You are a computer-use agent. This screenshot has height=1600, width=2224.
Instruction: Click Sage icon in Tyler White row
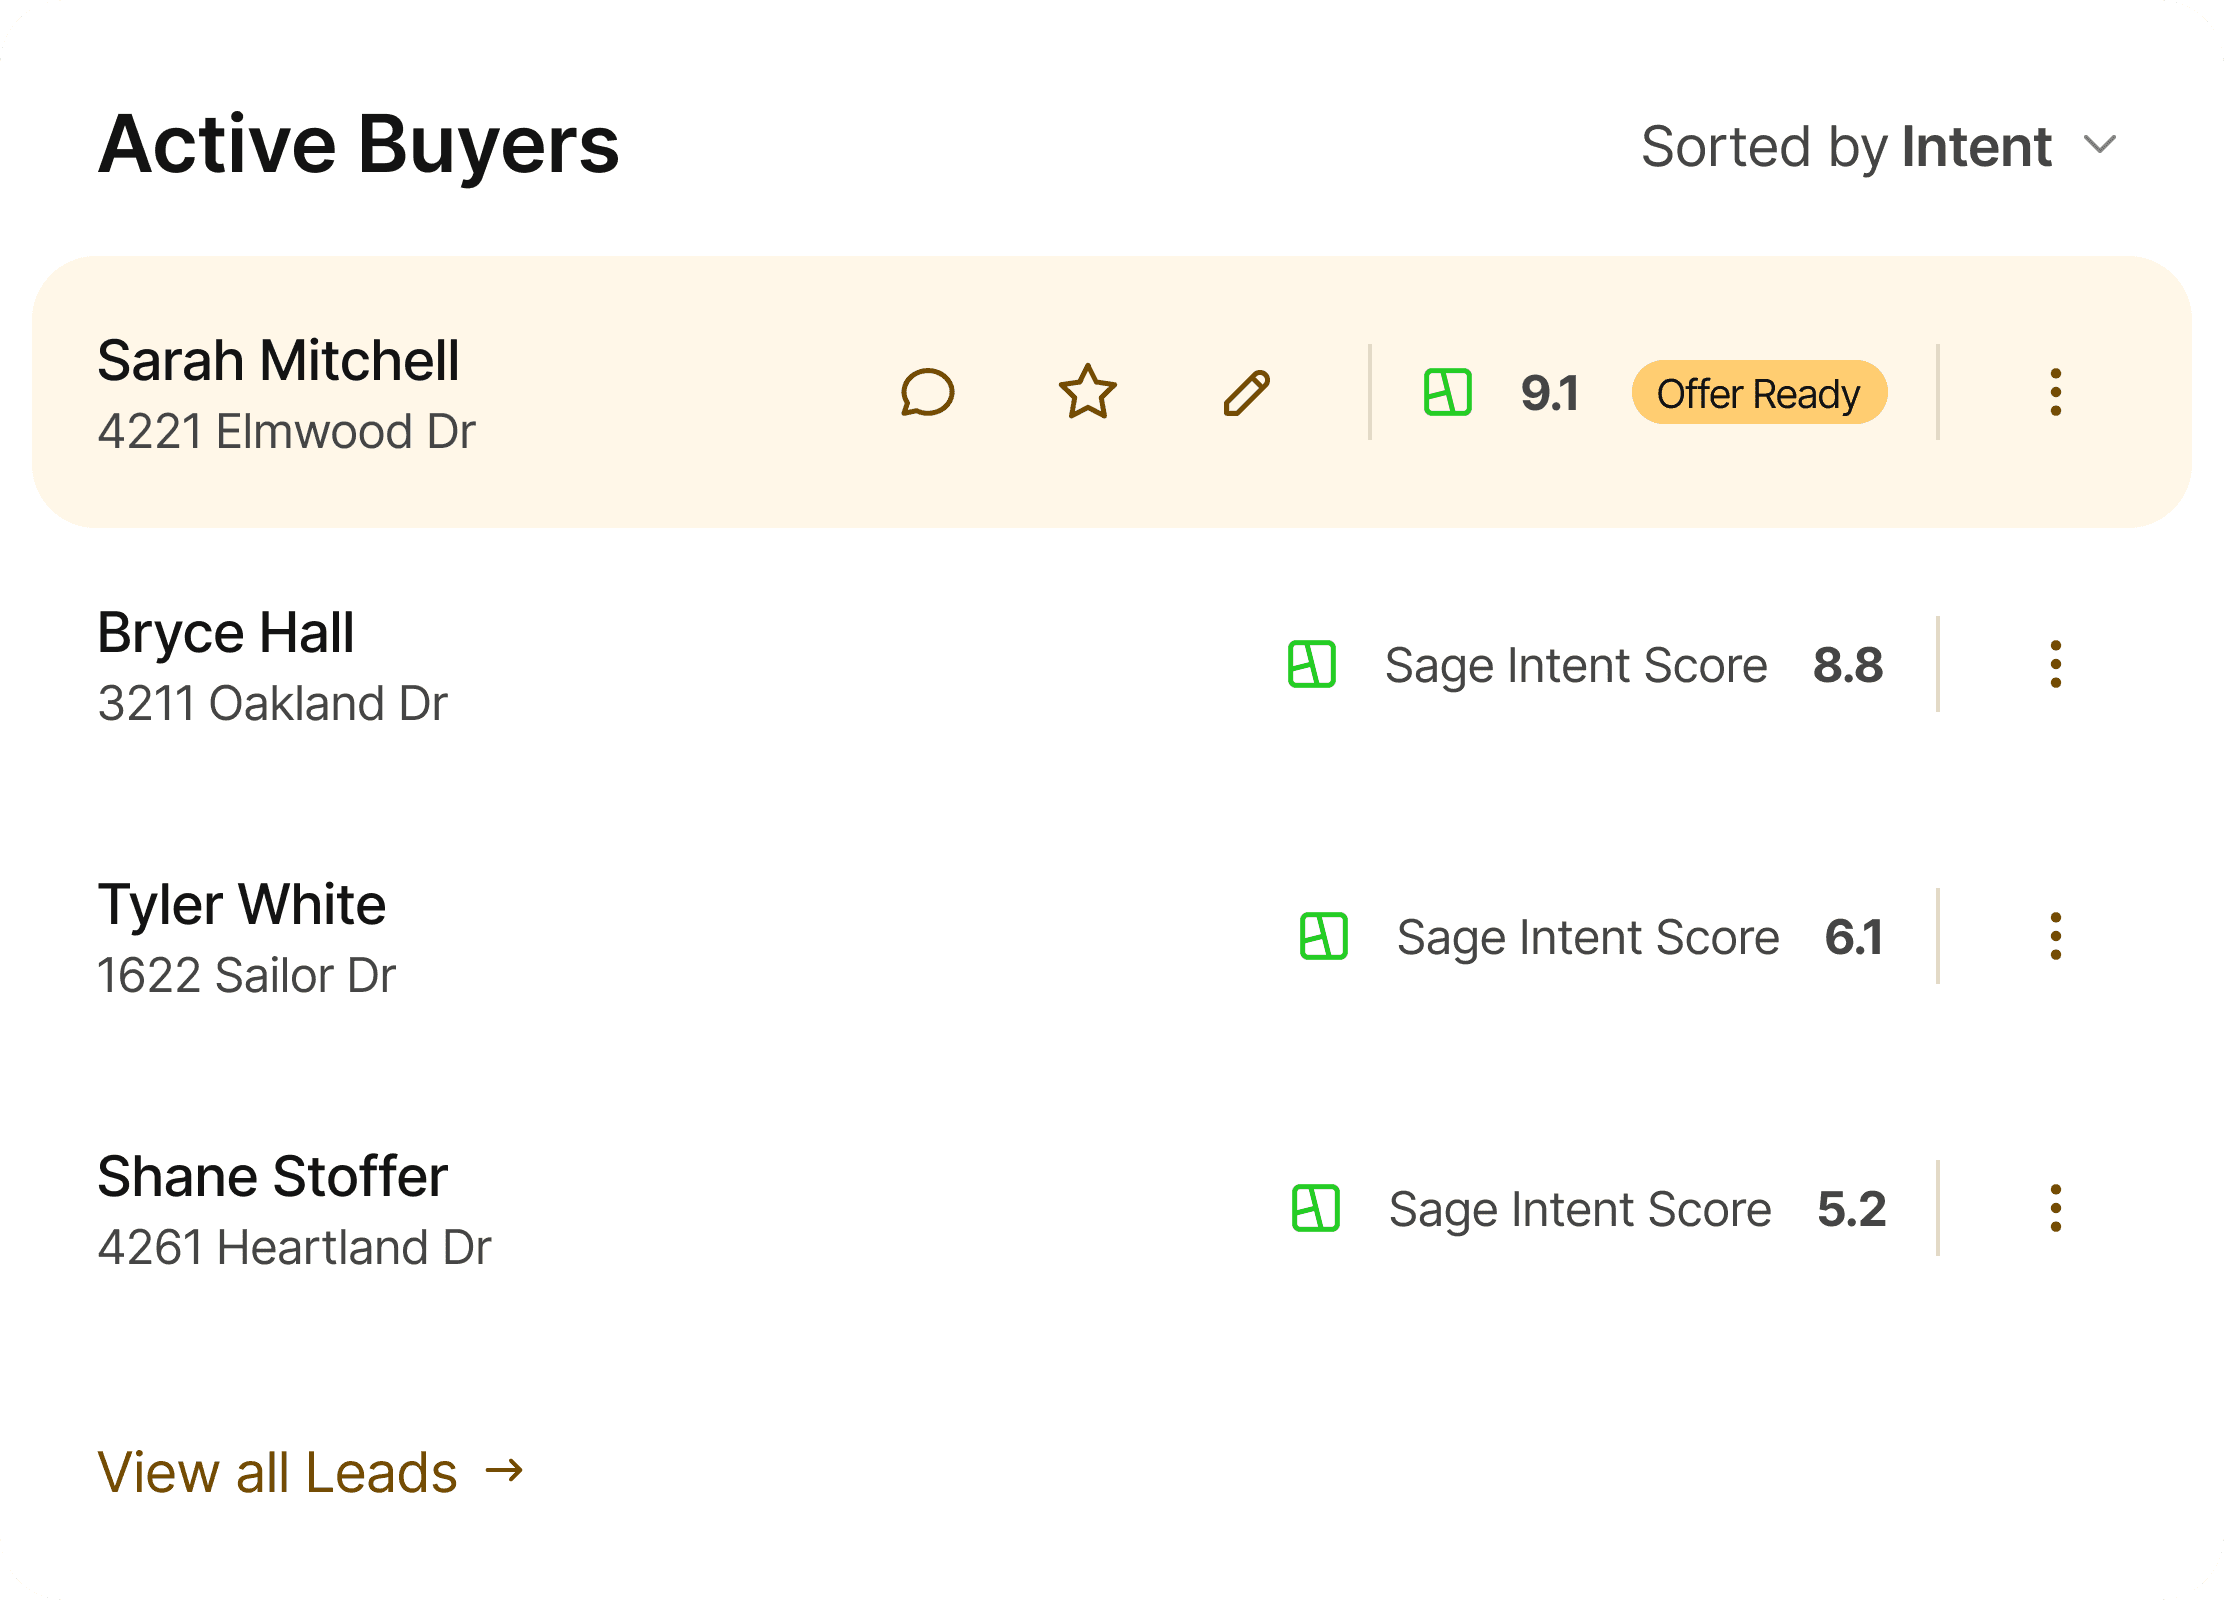coord(1323,936)
